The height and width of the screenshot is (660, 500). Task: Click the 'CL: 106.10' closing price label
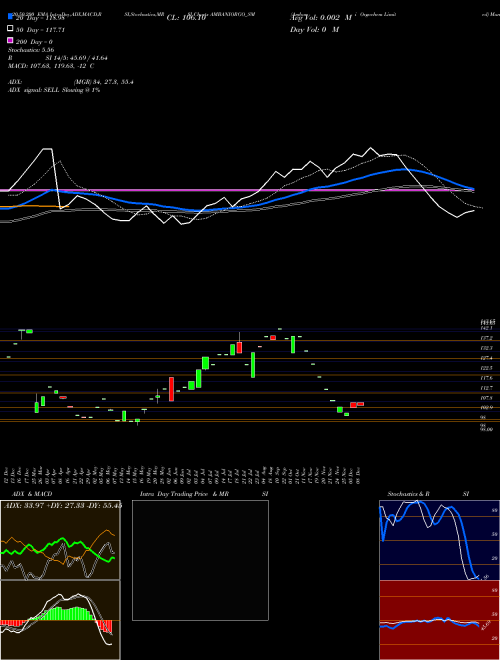pos(186,18)
